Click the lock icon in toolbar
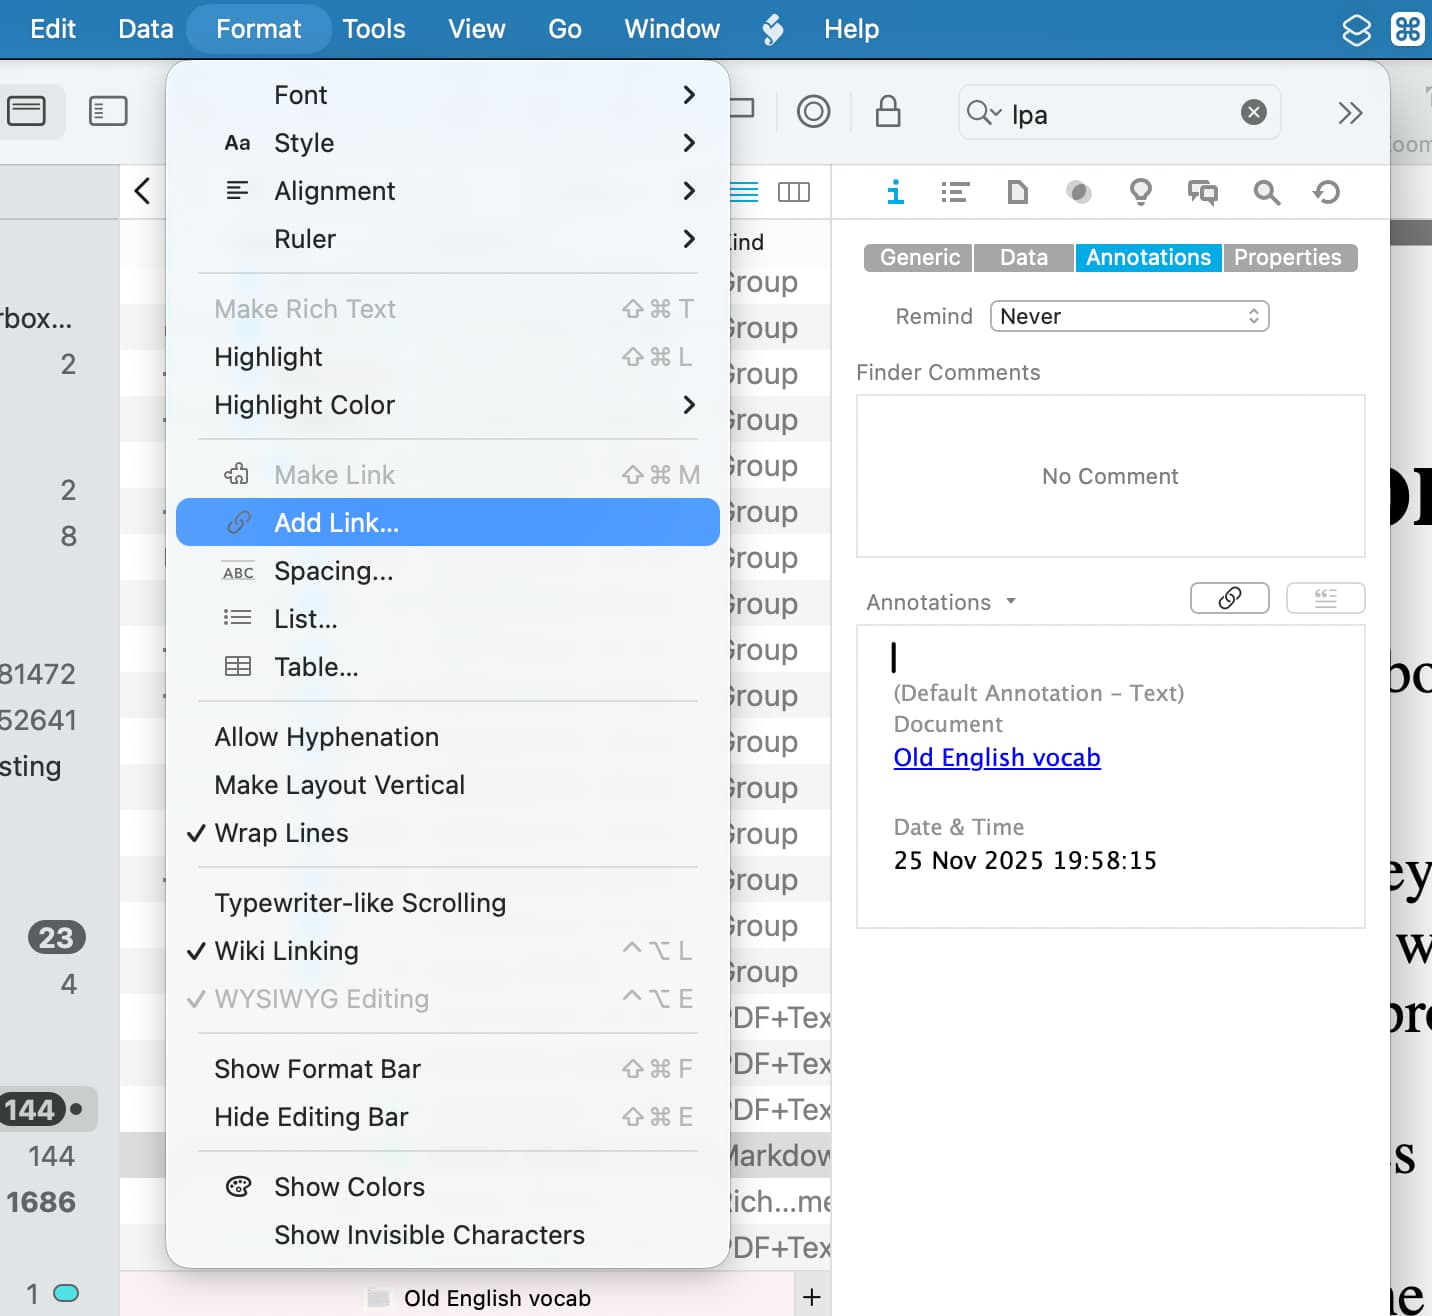This screenshot has width=1432, height=1316. point(887,112)
